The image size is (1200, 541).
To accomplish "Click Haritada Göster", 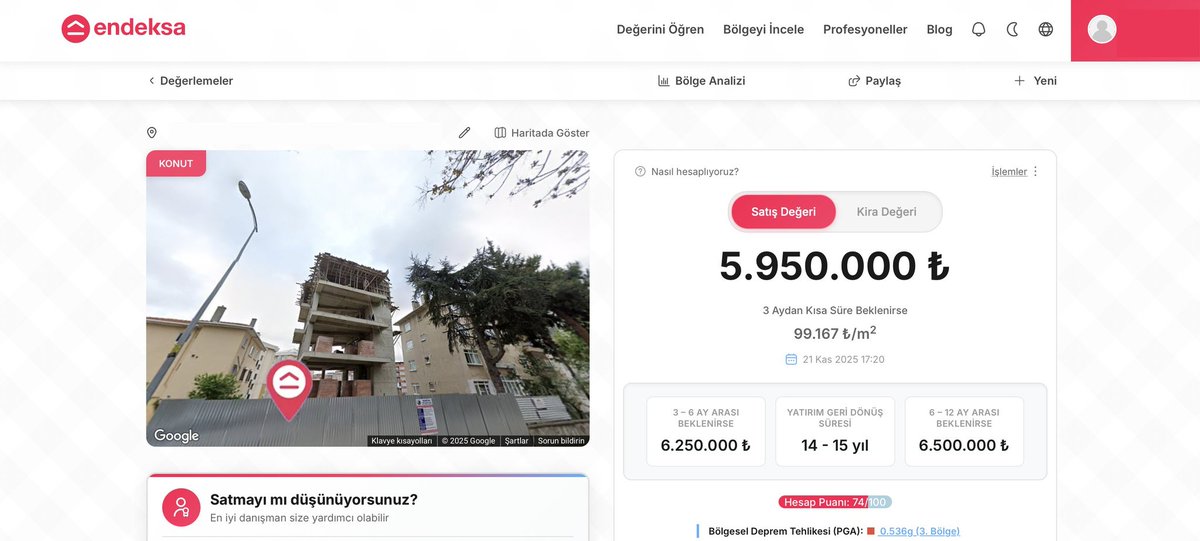I will [x=542, y=133].
